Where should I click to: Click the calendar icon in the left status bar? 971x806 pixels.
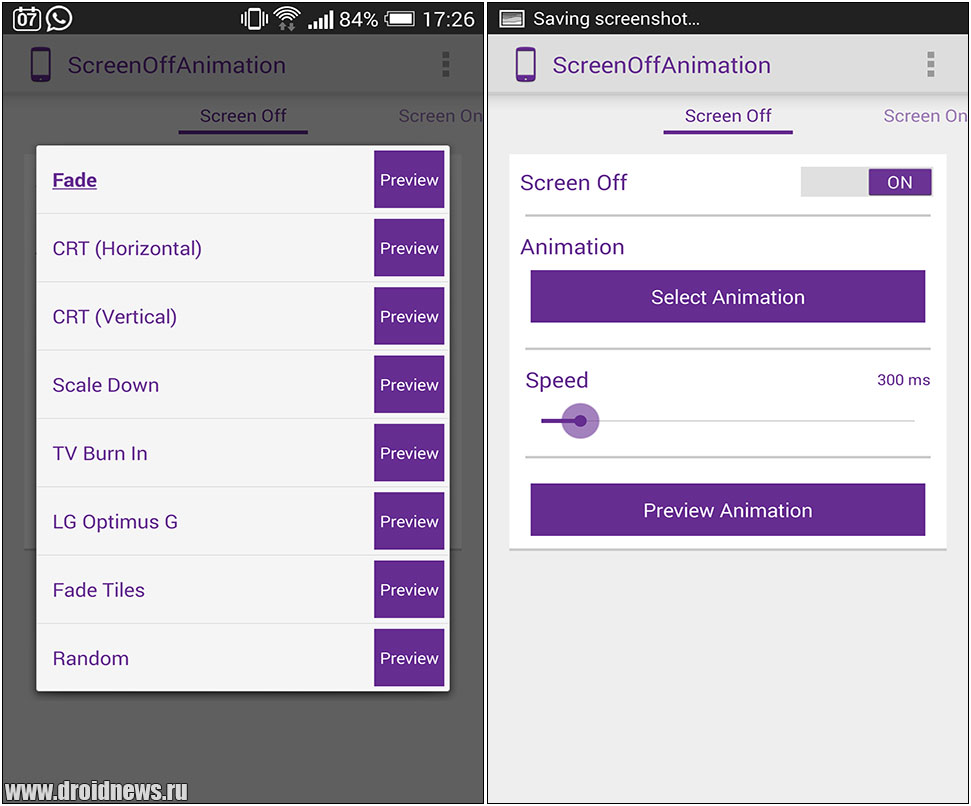click(x=27, y=19)
